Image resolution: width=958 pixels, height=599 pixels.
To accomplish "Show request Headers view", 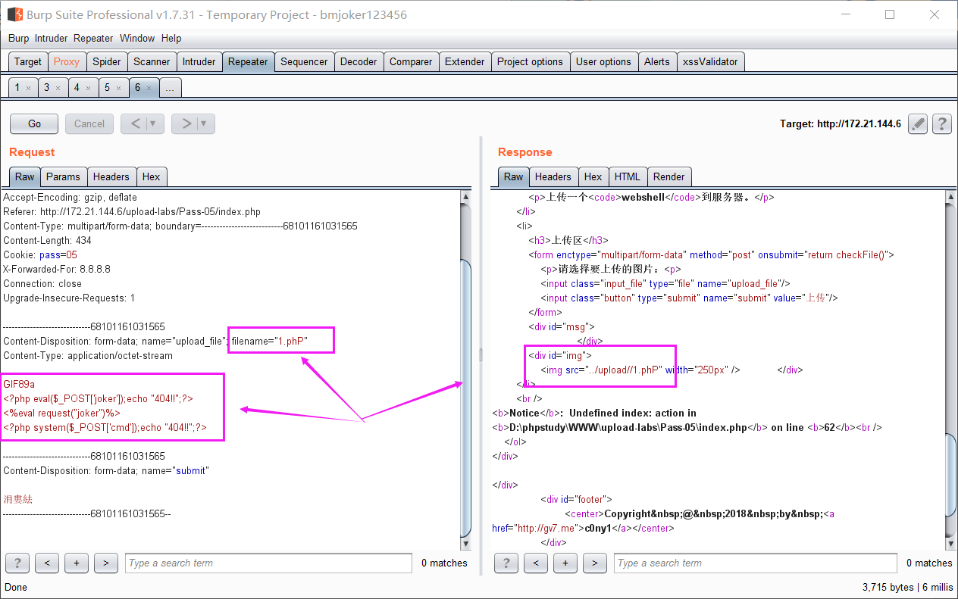I will [x=111, y=177].
